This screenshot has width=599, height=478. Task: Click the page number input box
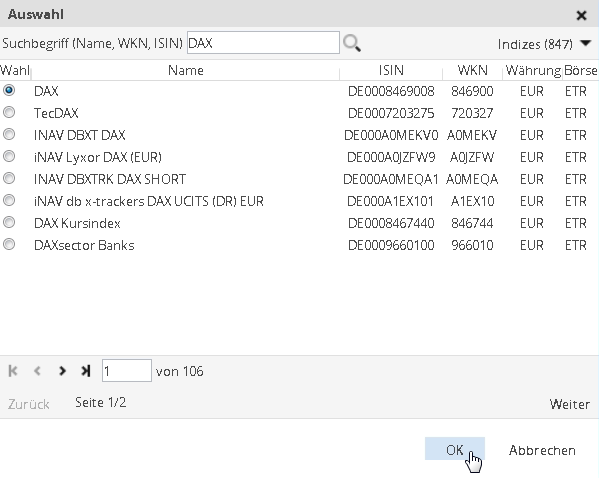[127, 371]
